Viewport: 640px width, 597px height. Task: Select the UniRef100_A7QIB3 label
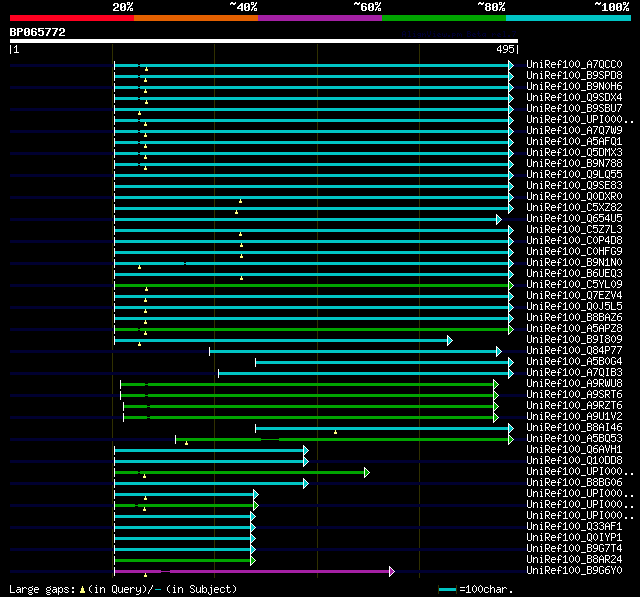click(574, 373)
